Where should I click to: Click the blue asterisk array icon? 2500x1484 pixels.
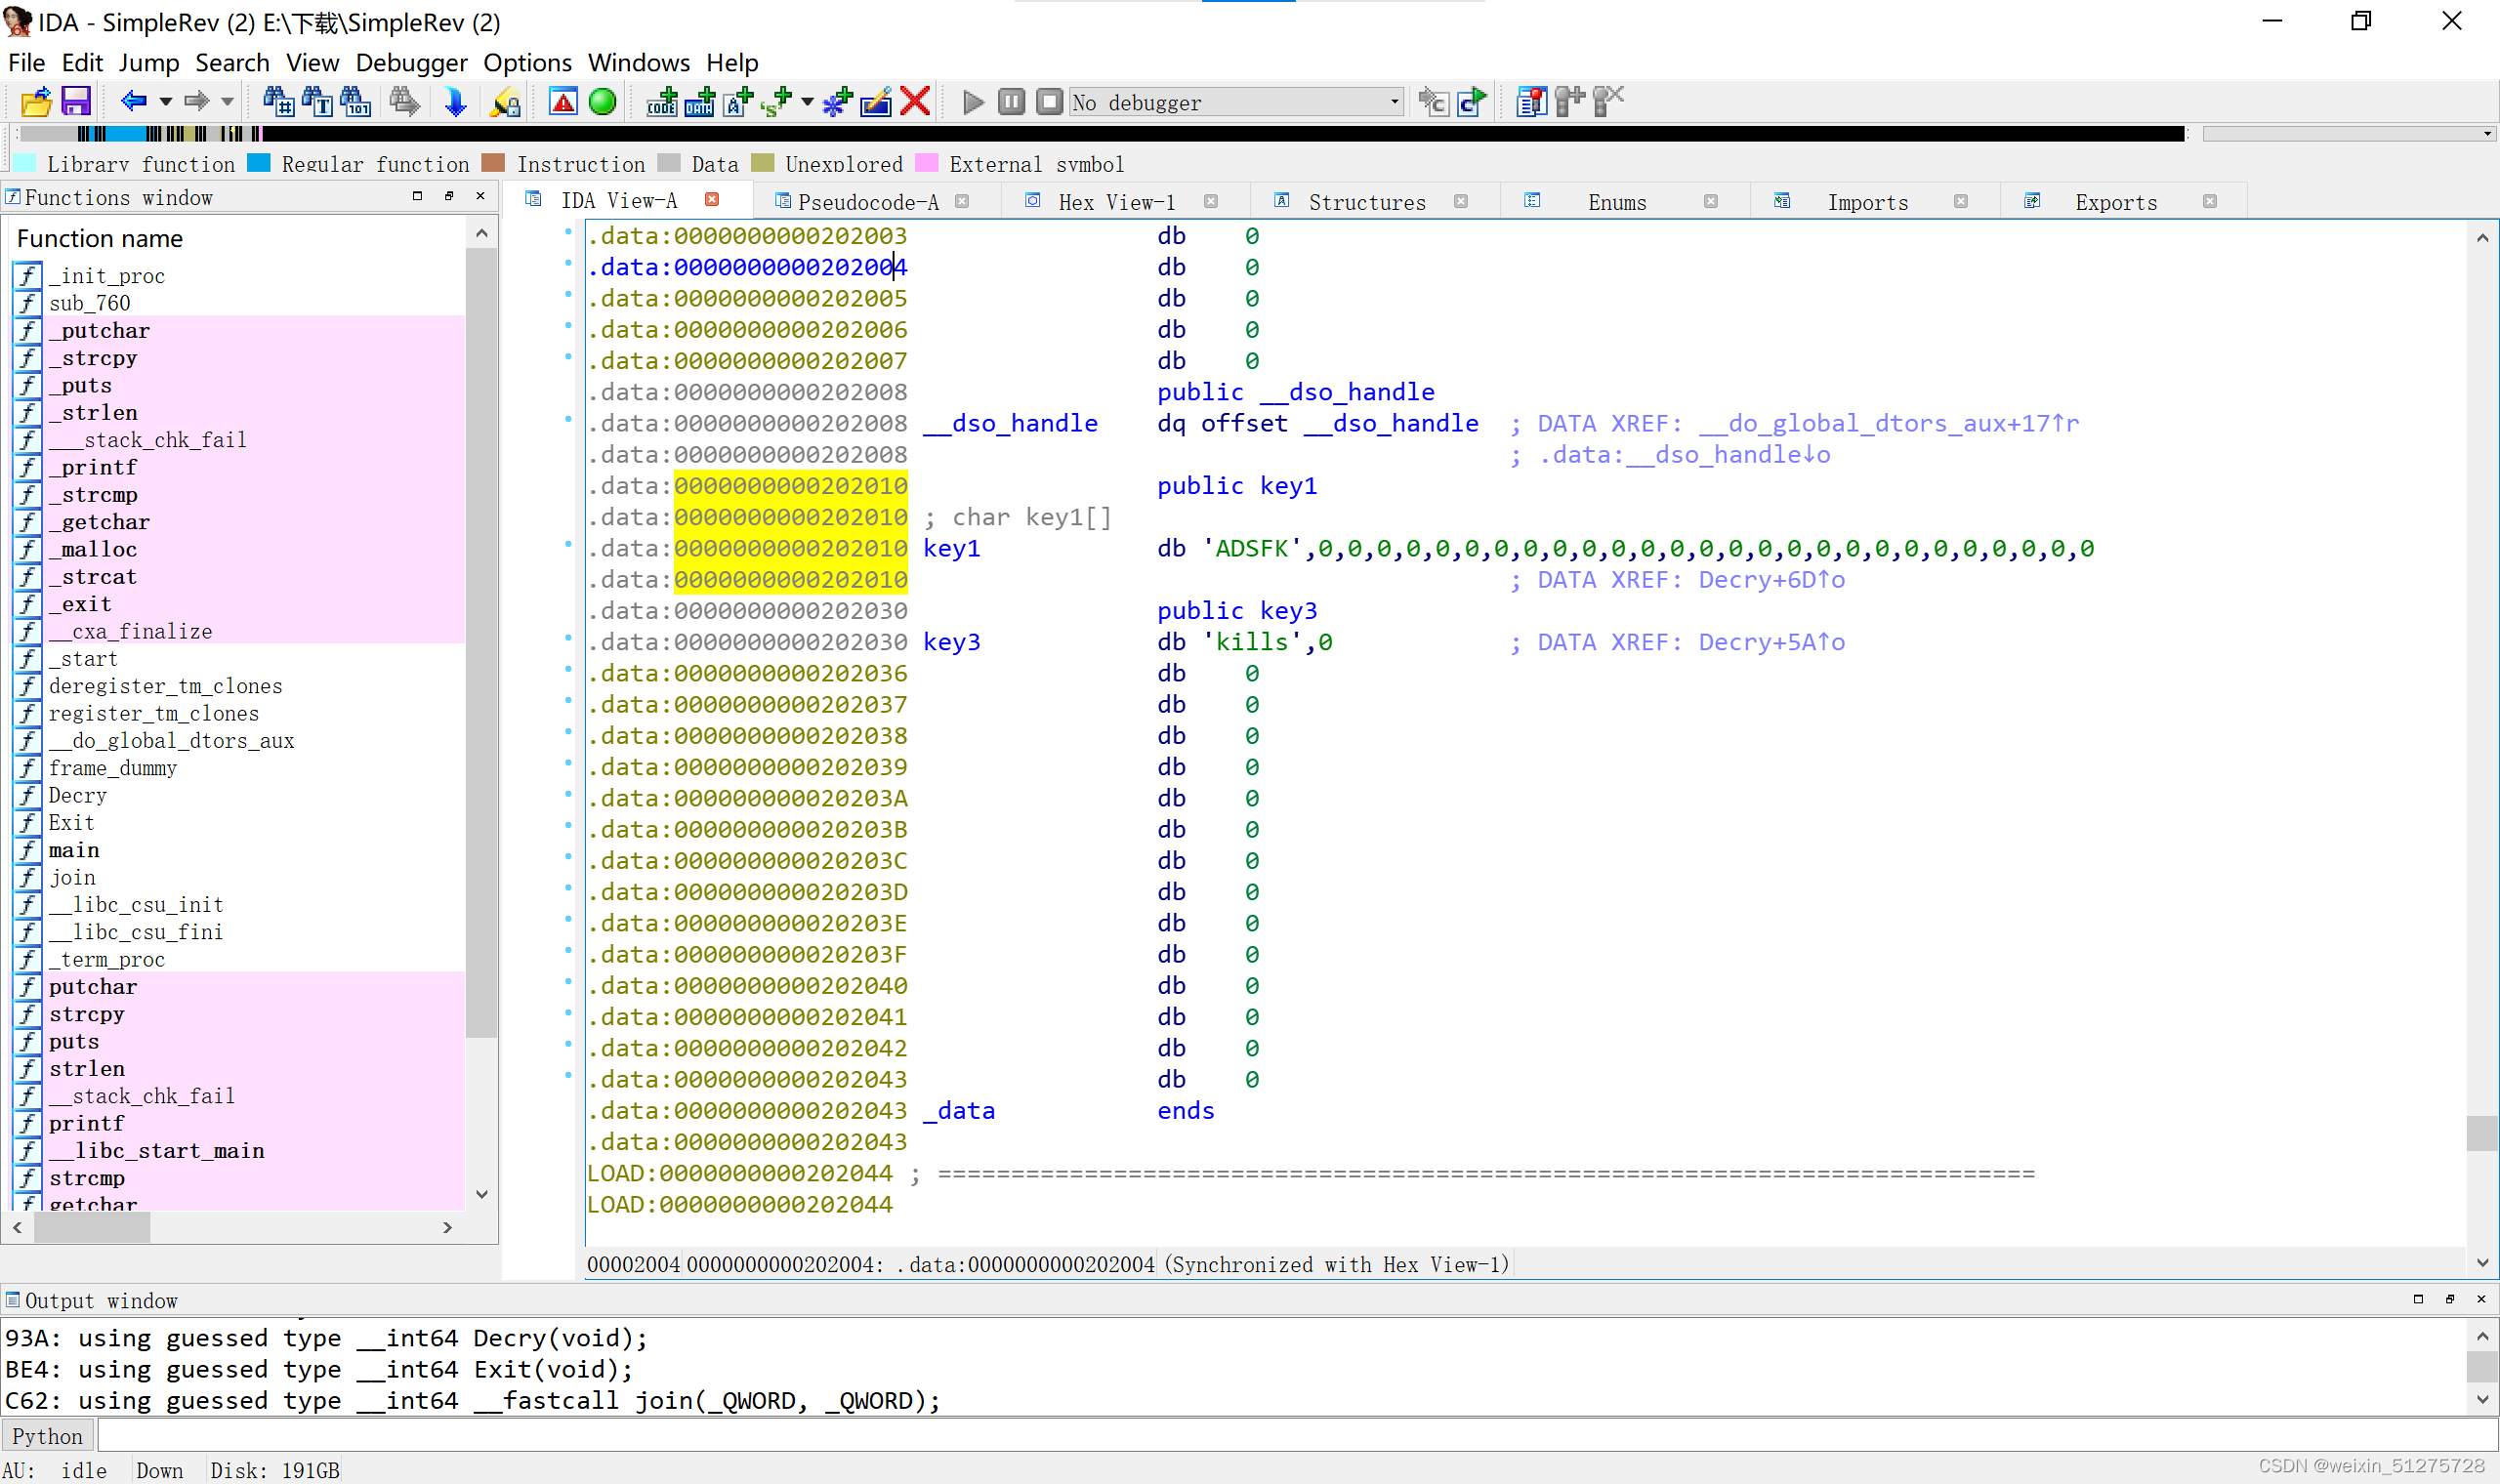point(837,102)
